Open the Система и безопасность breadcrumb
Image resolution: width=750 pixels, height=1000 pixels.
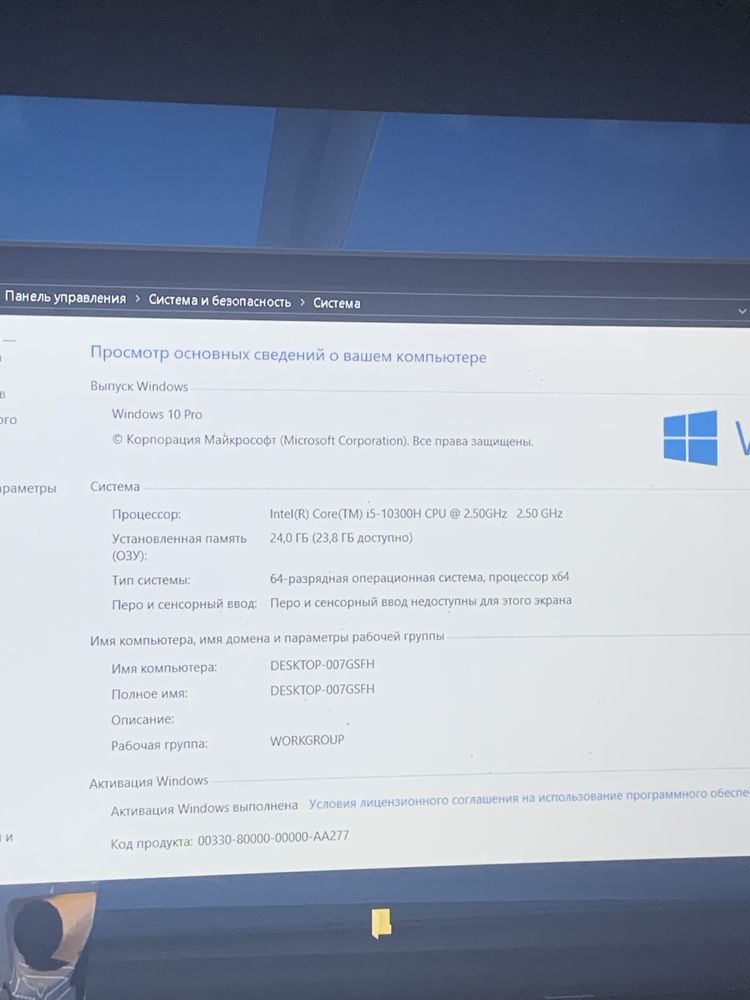(x=219, y=300)
